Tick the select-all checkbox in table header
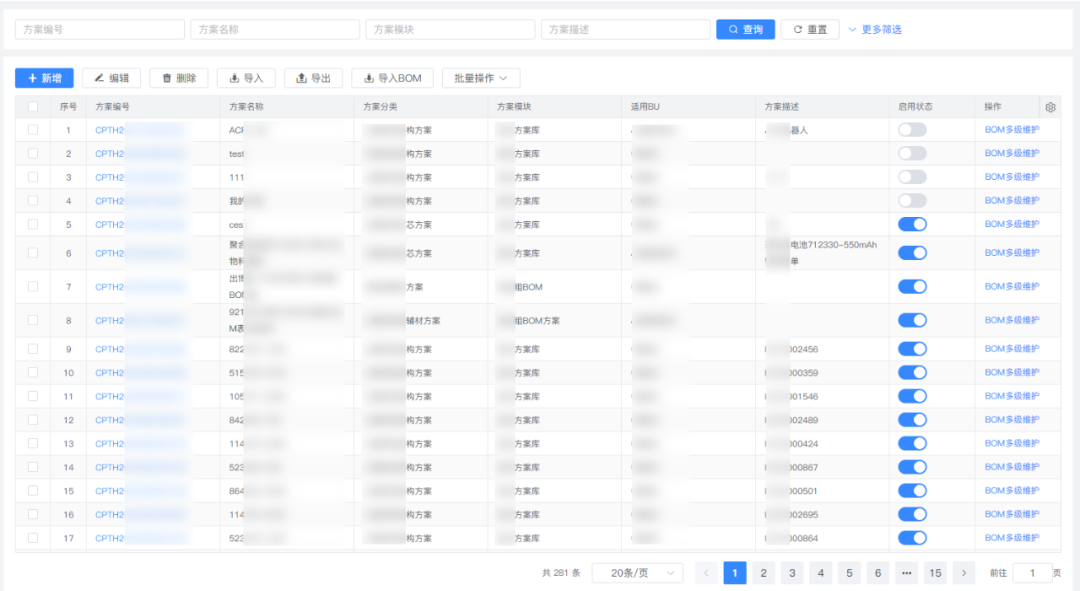The image size is (1080, 591). tap(33, 107)
